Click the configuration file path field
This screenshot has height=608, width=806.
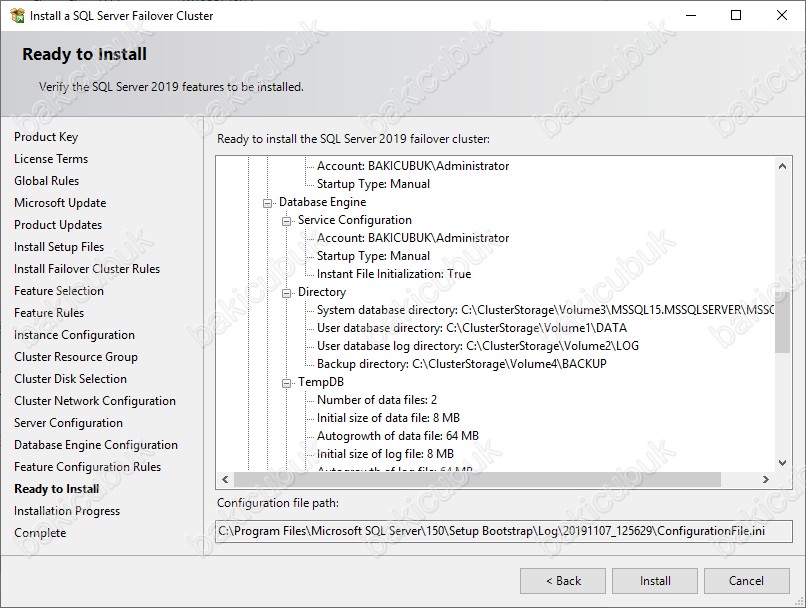pos(504,531)
